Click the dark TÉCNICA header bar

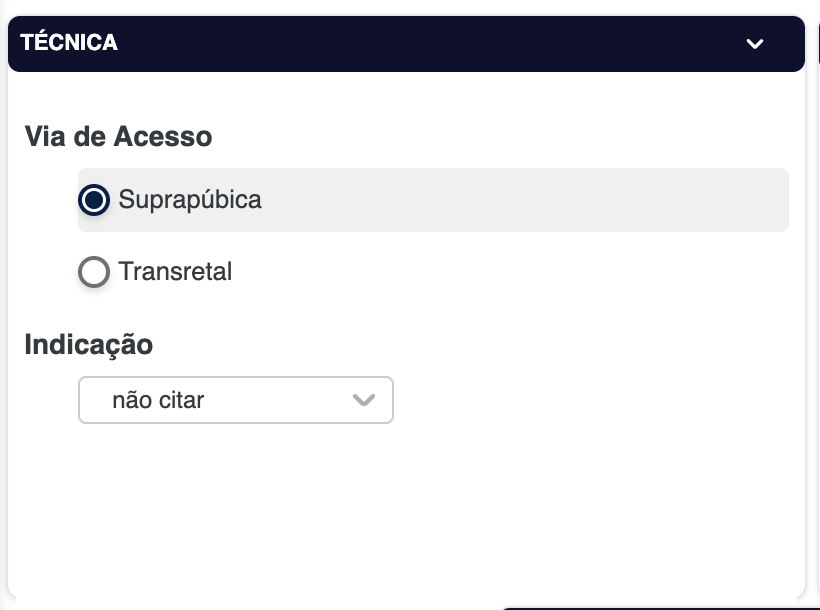click(x=400, y=43)
